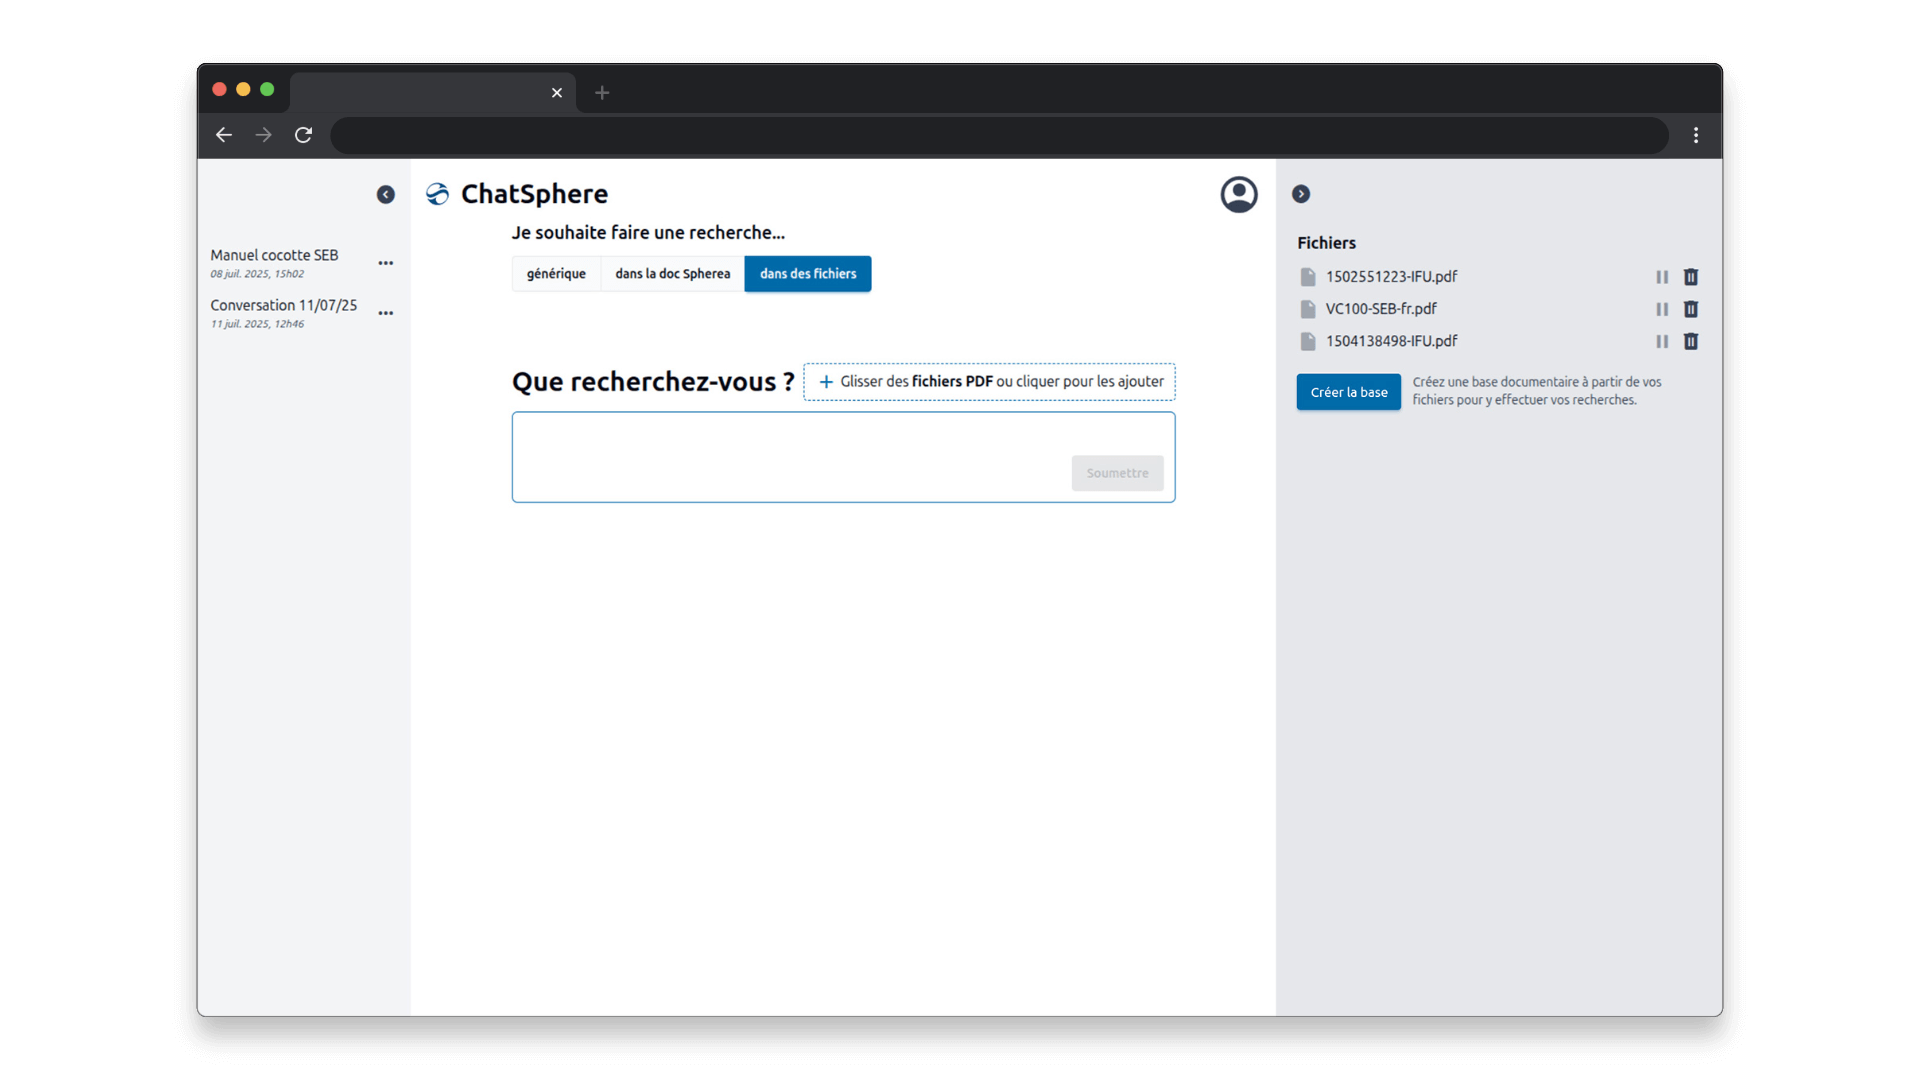Delete the 1502551223-IFU.pdf file

[1690, 277]
